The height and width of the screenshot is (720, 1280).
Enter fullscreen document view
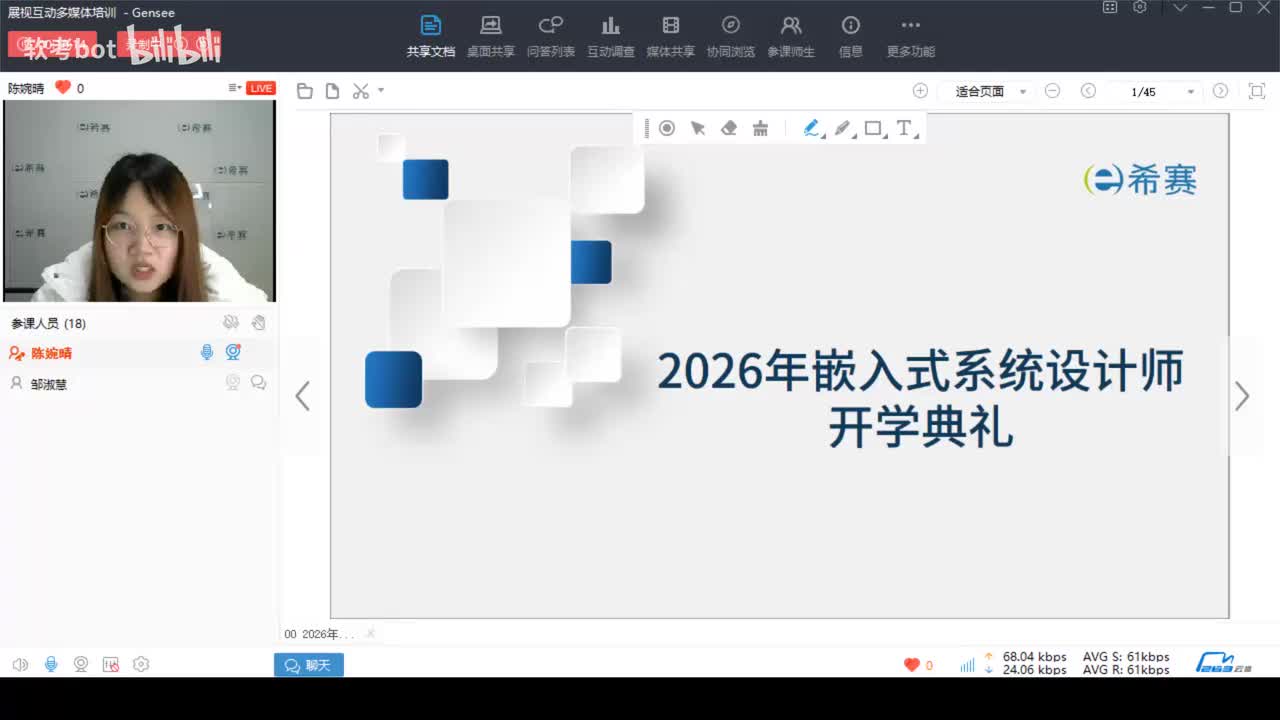(x=1257, y=91)
